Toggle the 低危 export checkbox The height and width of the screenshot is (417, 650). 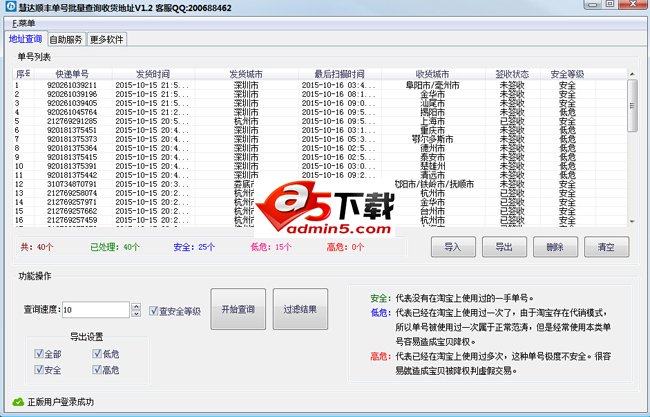pos(97,354)
